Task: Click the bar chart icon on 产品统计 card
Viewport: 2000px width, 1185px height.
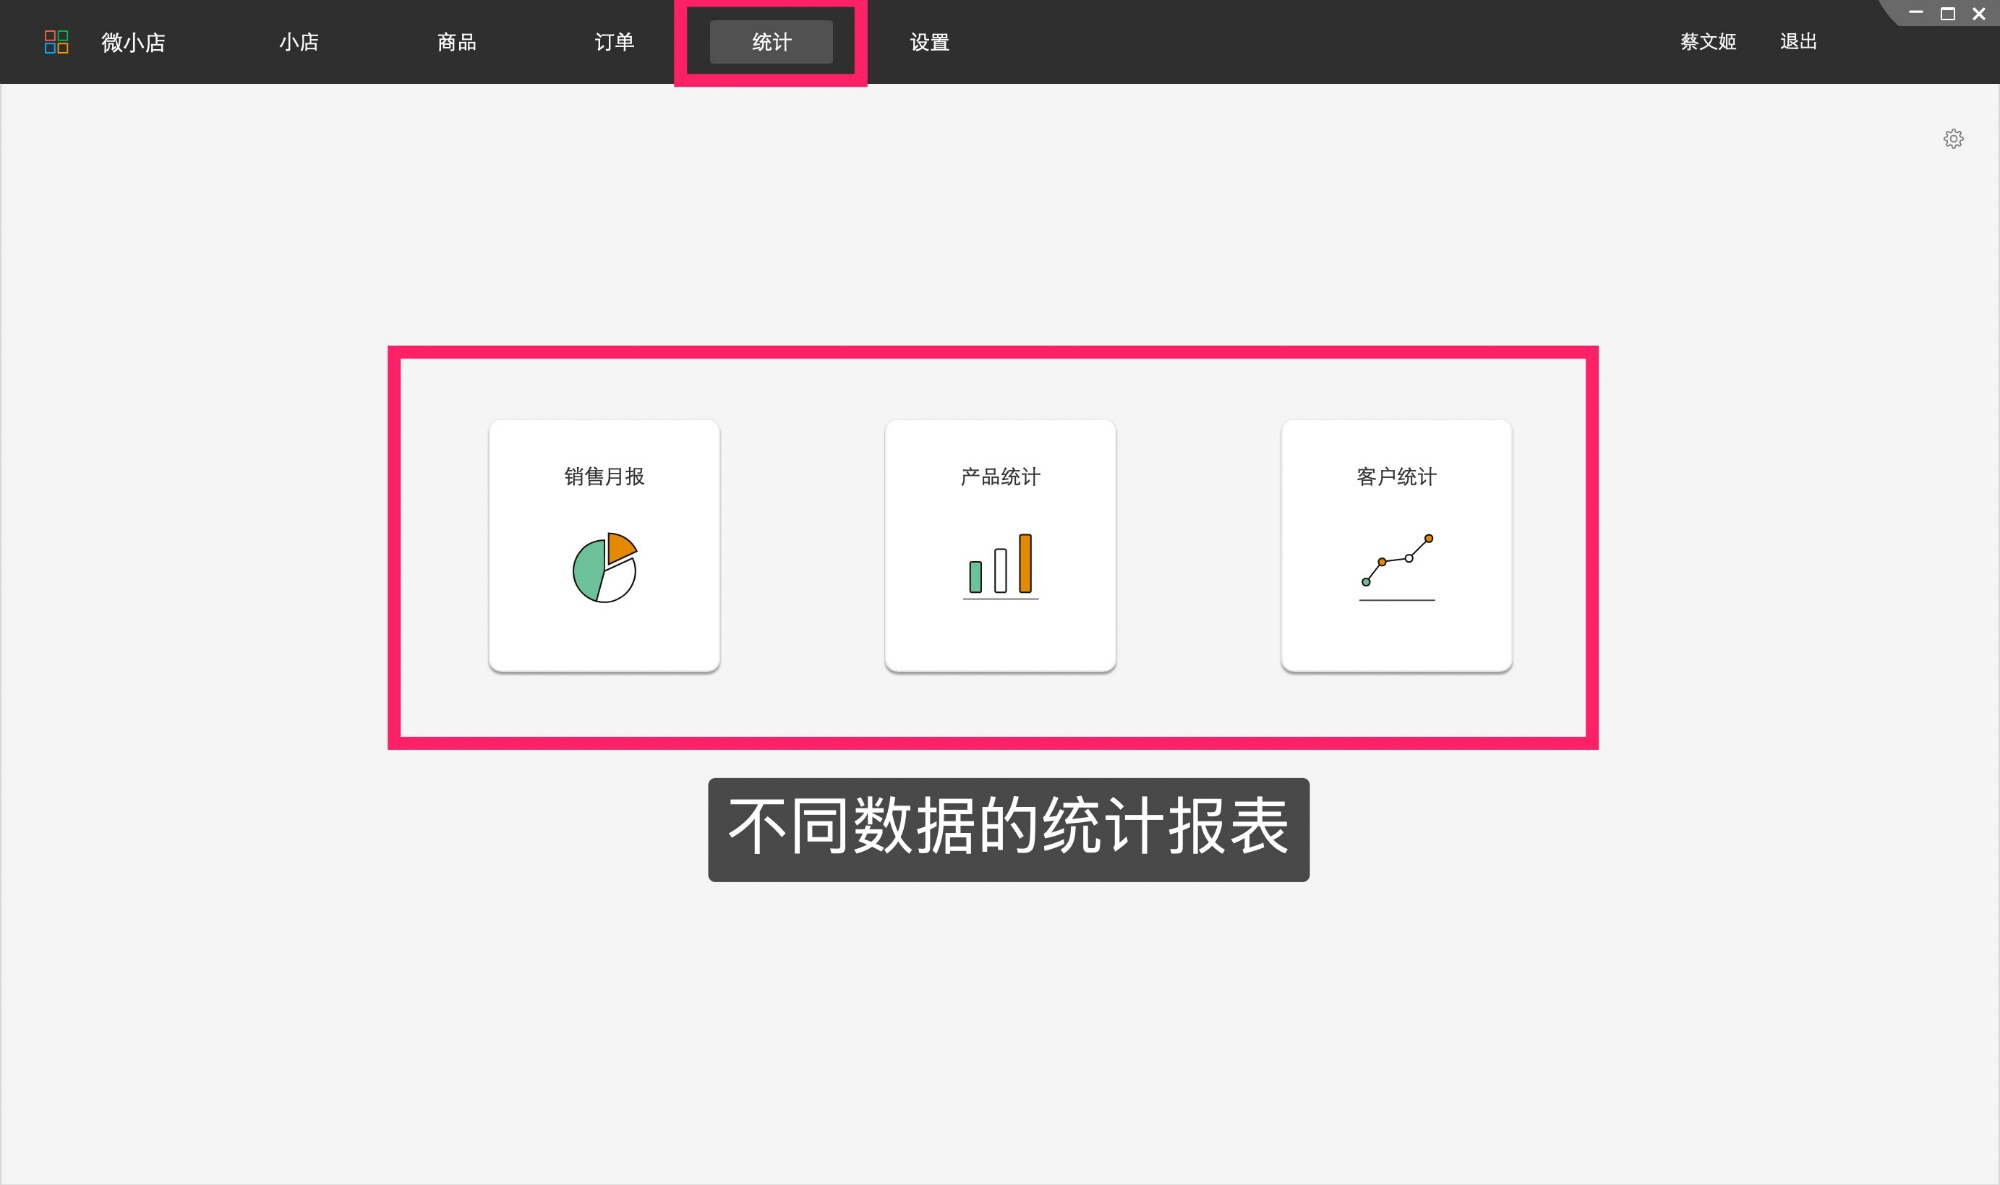Action: pos(1001,565)
